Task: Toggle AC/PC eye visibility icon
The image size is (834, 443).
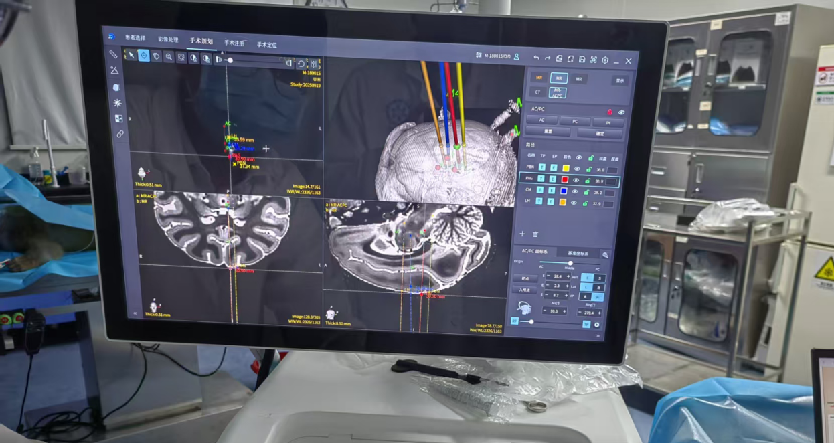Action: pos(620,112)
